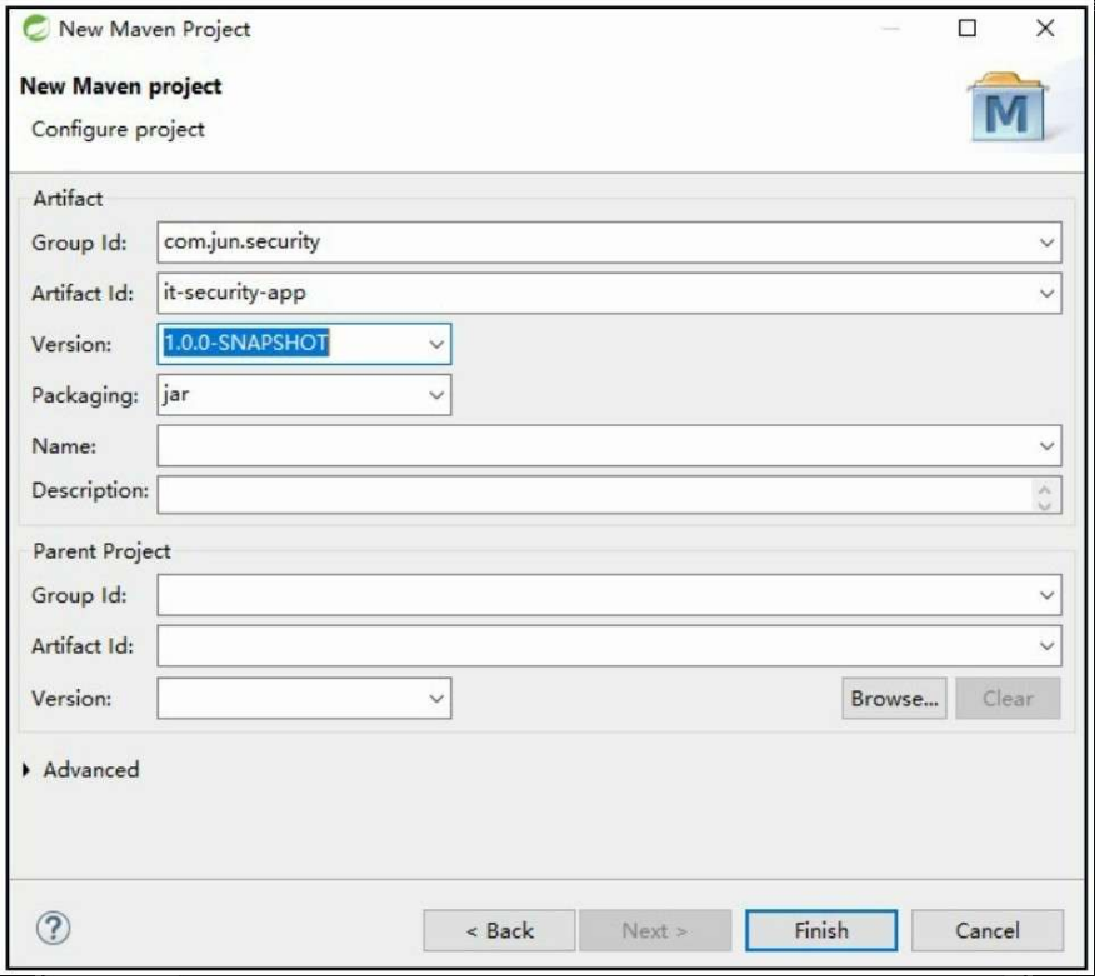This screenshot has height=976, width=1095.
Task: Click the Description text area
Action: [610, 495]
